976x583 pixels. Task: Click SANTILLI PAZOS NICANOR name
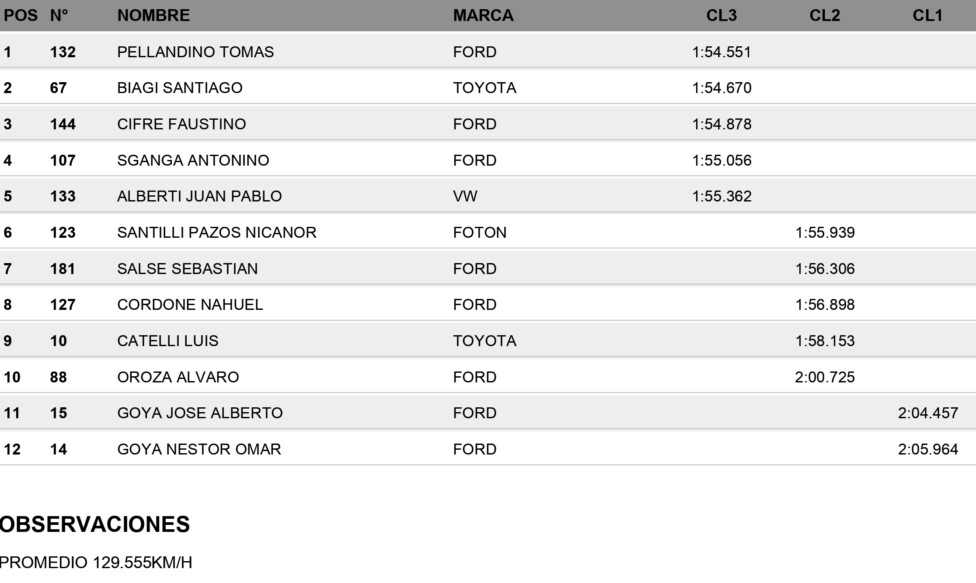tap(217, 233)
